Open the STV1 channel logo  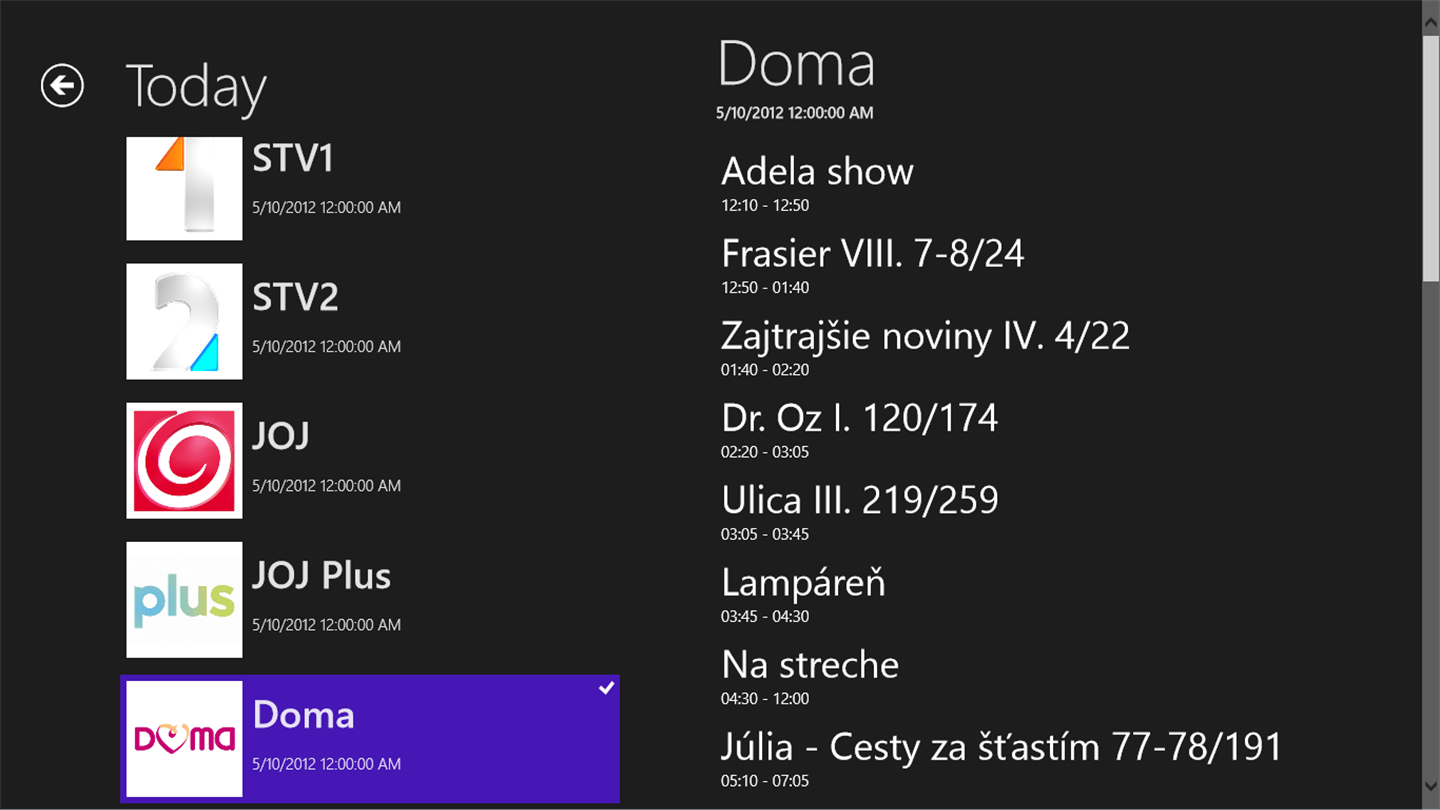(184, 188)
